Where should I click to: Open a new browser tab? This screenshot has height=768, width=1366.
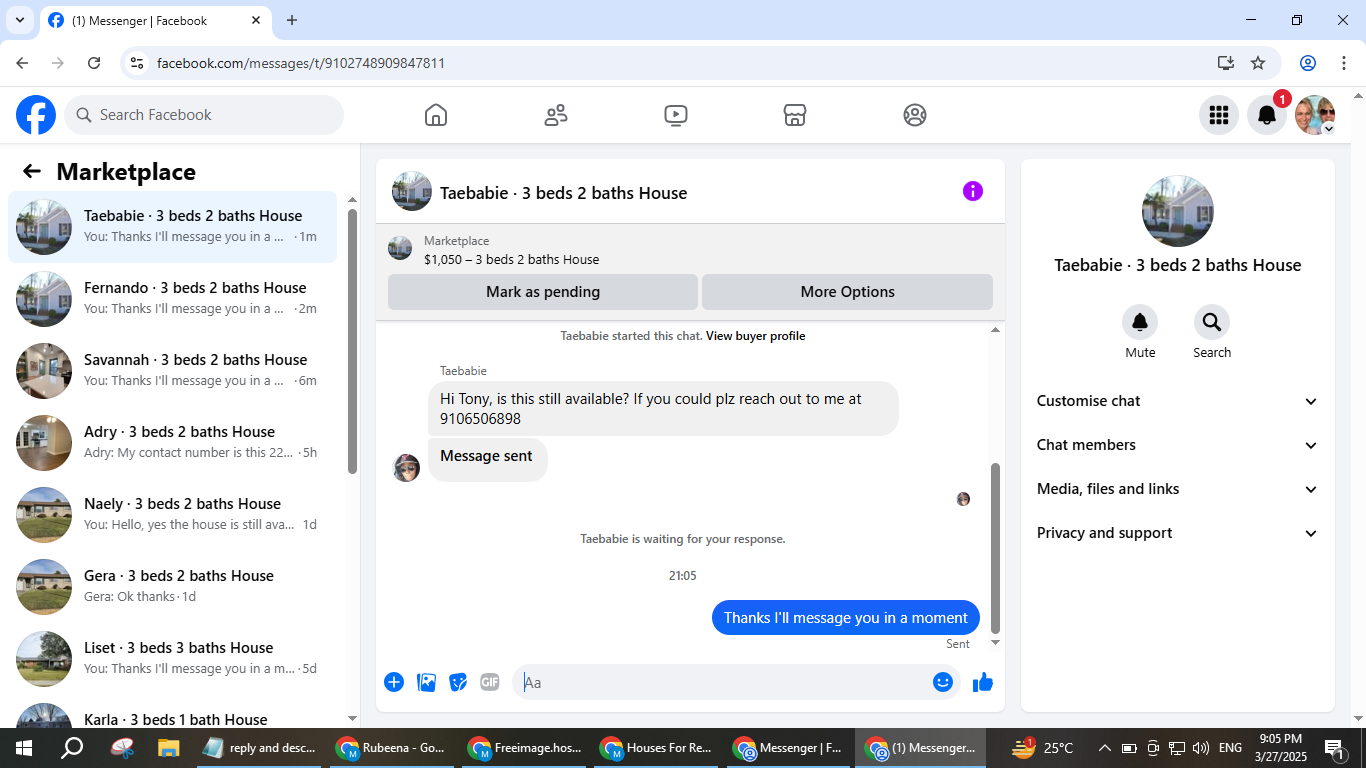tap(292, 20)
